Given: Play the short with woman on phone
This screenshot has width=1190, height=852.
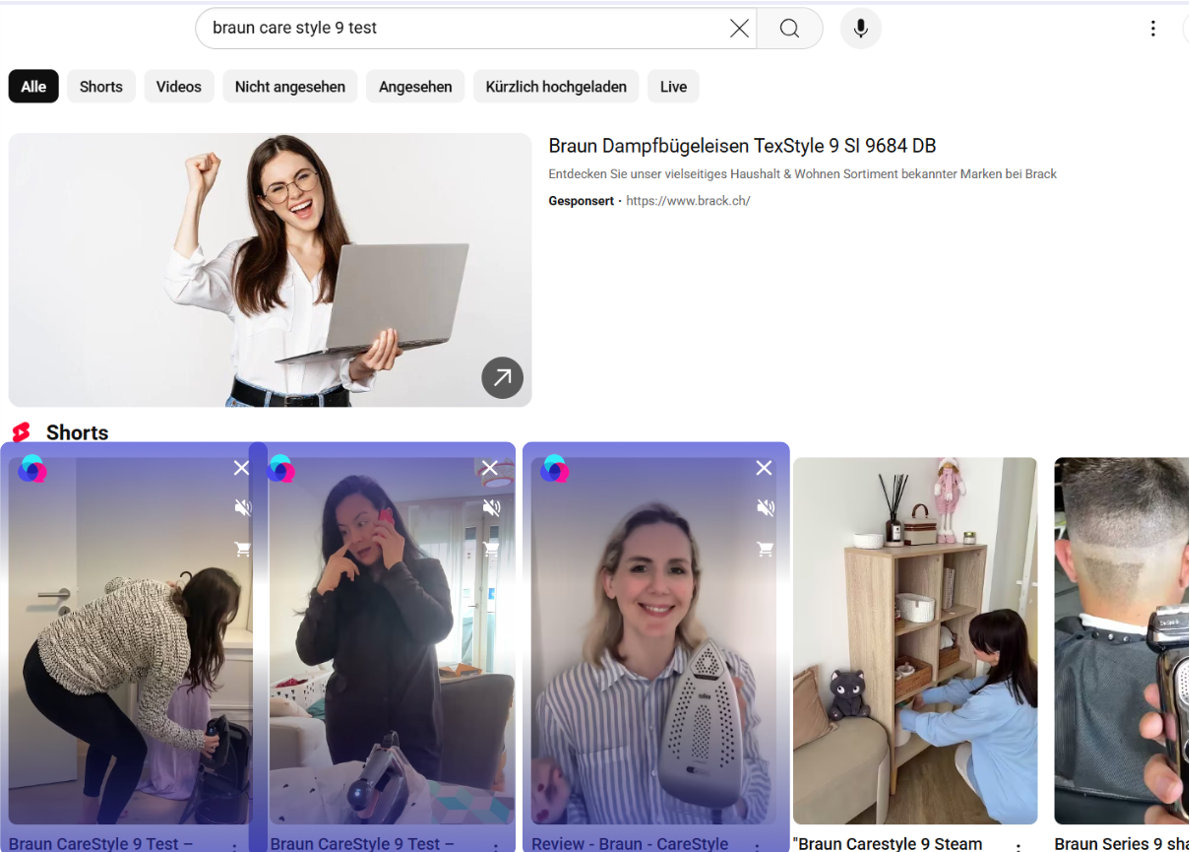Looking at the screenshot, I should pyautogui.click(x=392, y=640).
